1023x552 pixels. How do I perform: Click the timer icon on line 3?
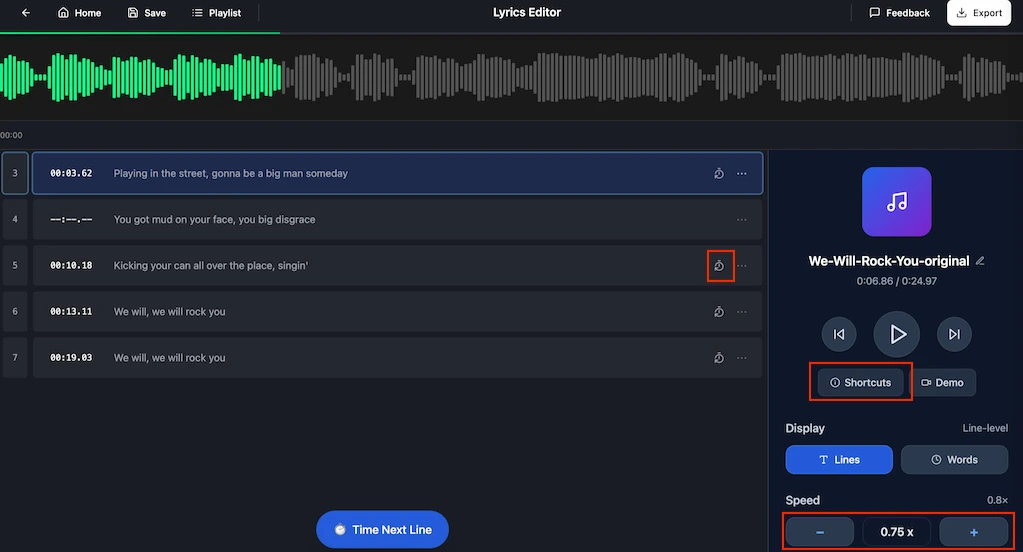(719, 174)
